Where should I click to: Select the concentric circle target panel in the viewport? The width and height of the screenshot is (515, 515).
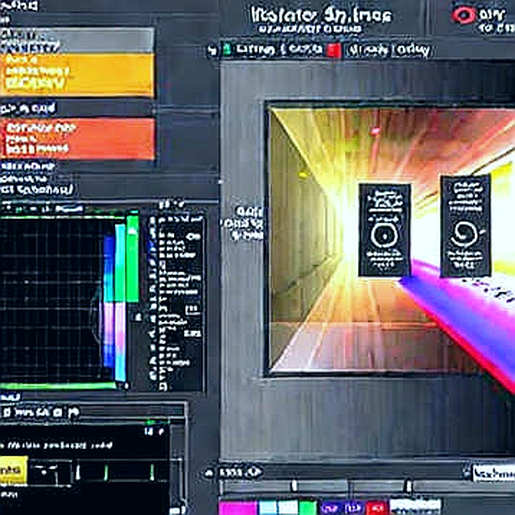[384, 230]
